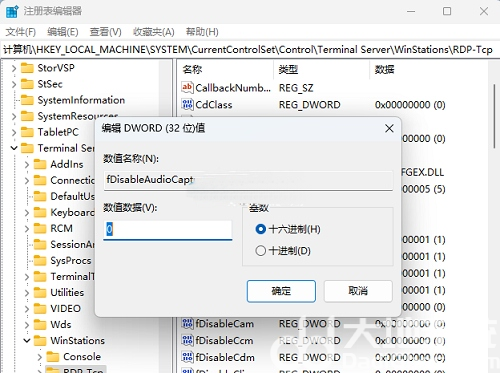500x373 pixels.
Task: Confirm the DWORD edit with 确定
Action: pyautogui.click(x=281, y=291)
